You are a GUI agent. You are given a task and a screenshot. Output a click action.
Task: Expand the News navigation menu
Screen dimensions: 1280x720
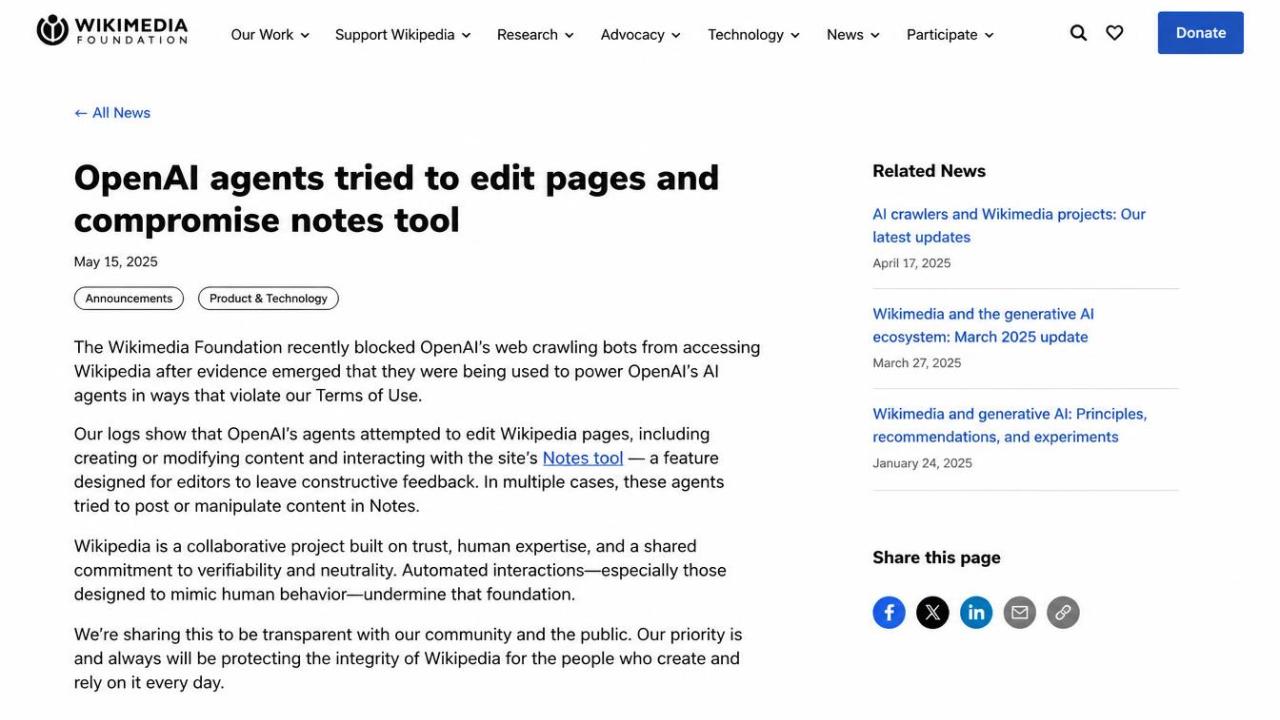[853, 34]
